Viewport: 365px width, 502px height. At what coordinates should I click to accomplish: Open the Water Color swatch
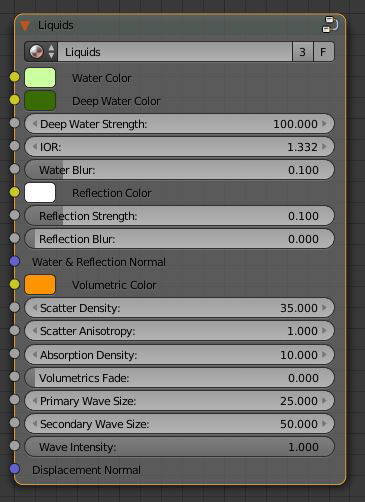(x=40, y=78)
